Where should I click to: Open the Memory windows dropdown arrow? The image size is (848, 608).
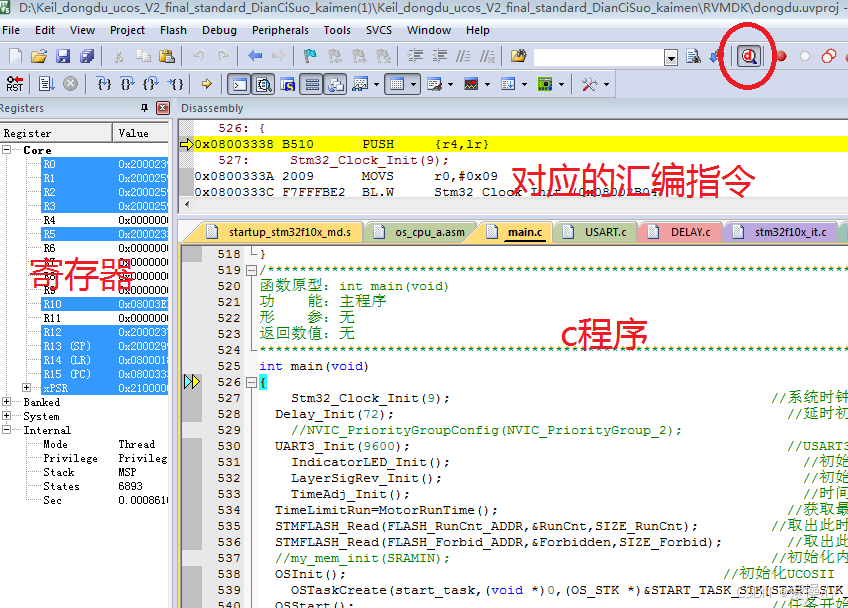coord(414,84)
